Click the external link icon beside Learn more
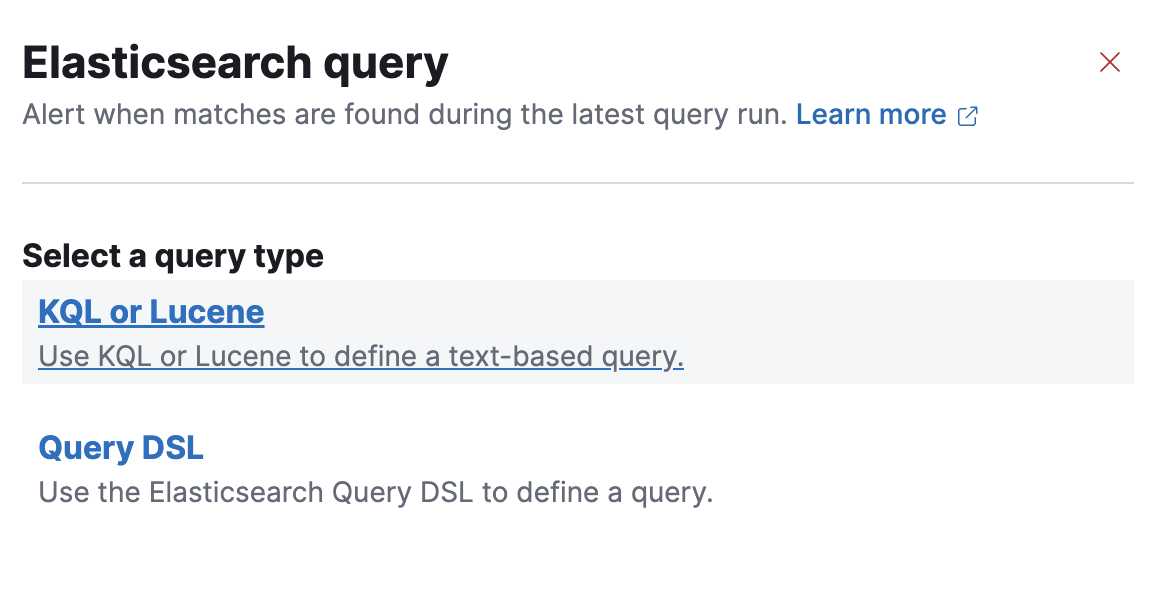Viewport: 1168px width, 600px height. pyautogui.click(x=966, y=115)
